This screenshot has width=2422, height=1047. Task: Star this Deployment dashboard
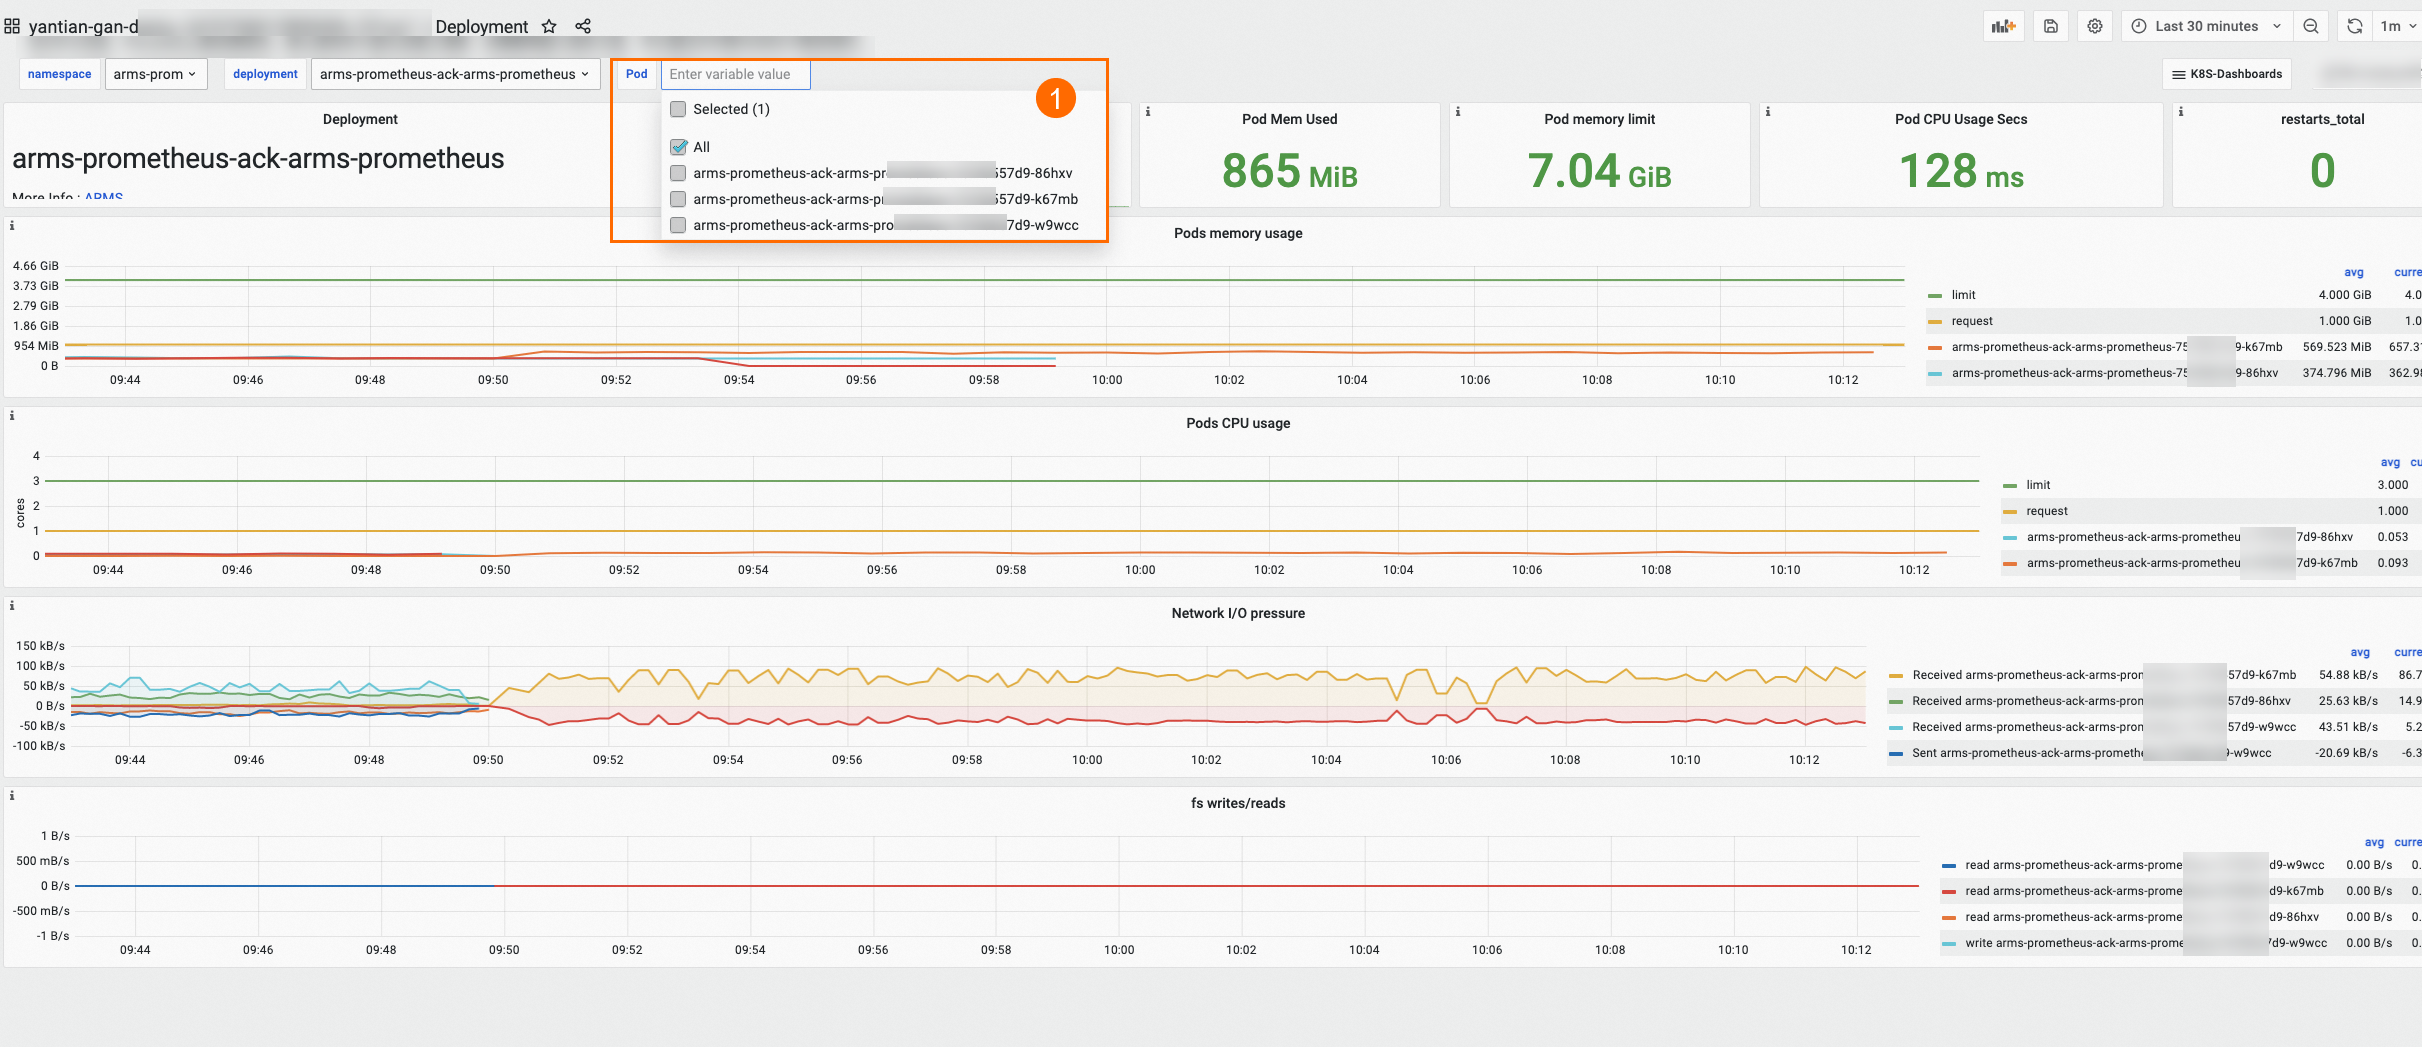point(549,26)
